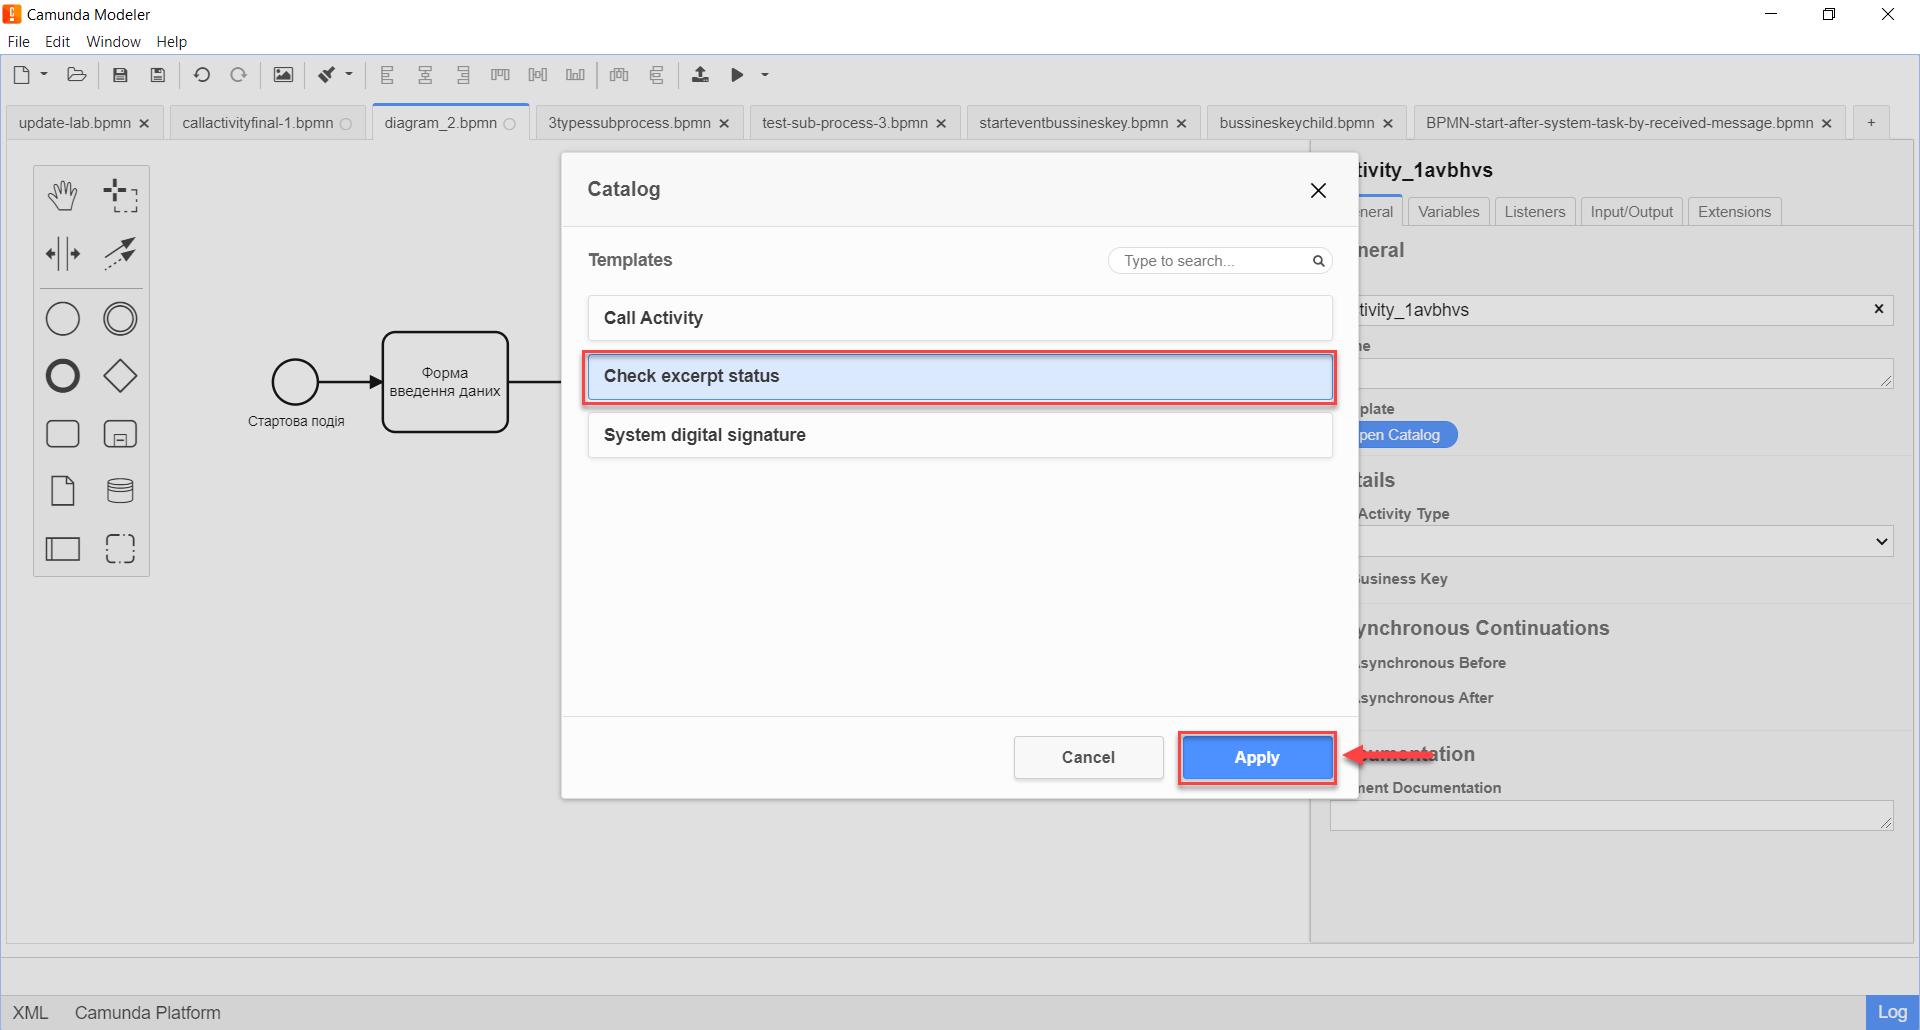Viewport: 1920px width, 1030px height.
Task: Open the Window menu
Action: coord(113,42)
